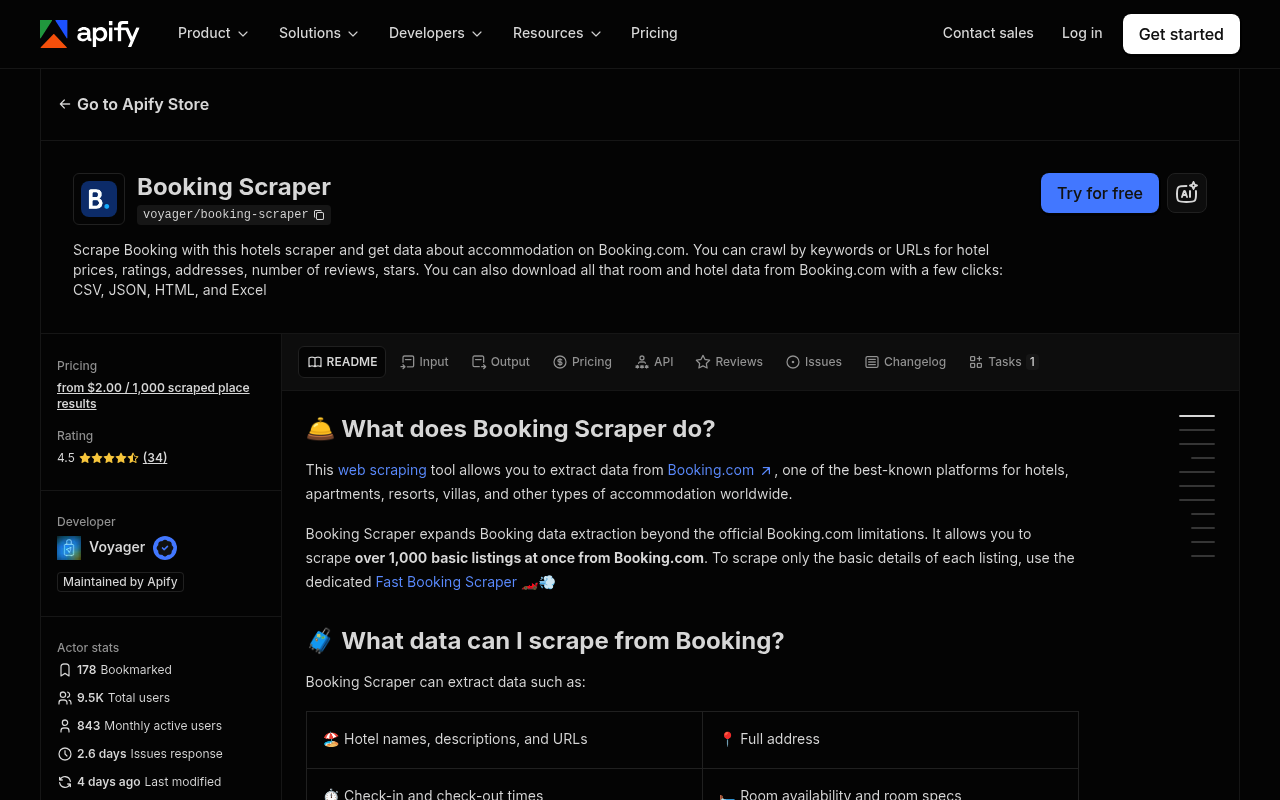The height and width of the screenshot is (800, 1280).
Task: View the Issues tab
Action: [x=814, y=362]
